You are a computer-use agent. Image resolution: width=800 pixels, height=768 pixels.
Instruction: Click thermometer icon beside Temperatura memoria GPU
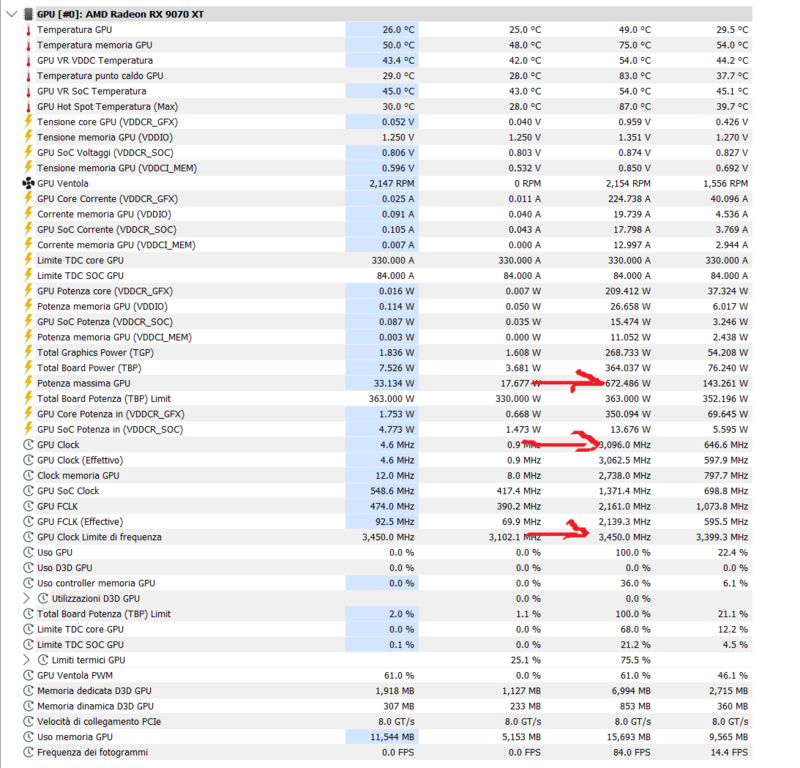pyautogui.click(x=29, y=45)
